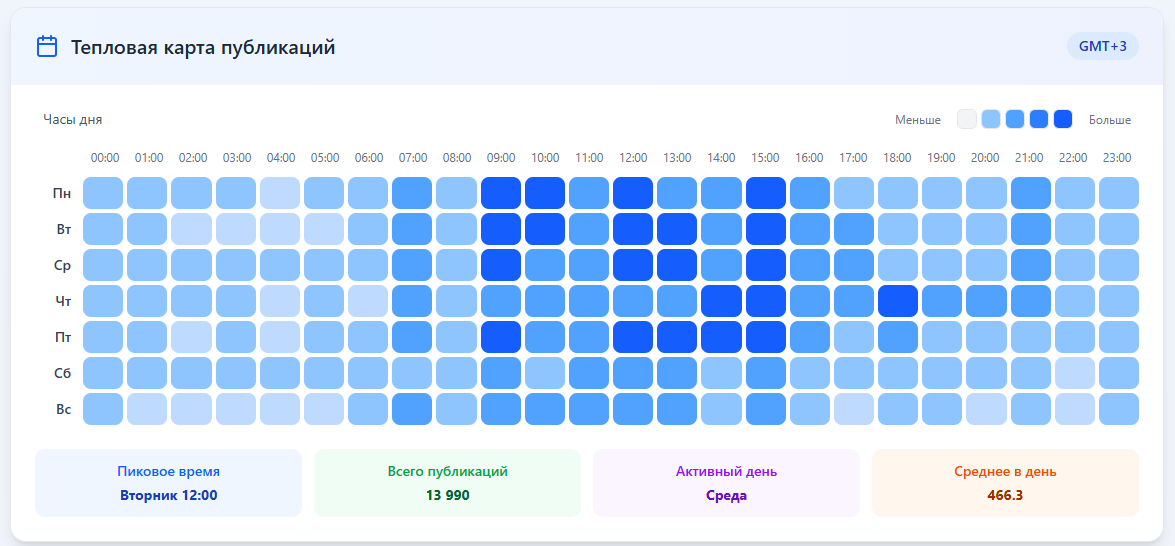Click the Monday 09:00 heatmap cell

tap(501, 193)
